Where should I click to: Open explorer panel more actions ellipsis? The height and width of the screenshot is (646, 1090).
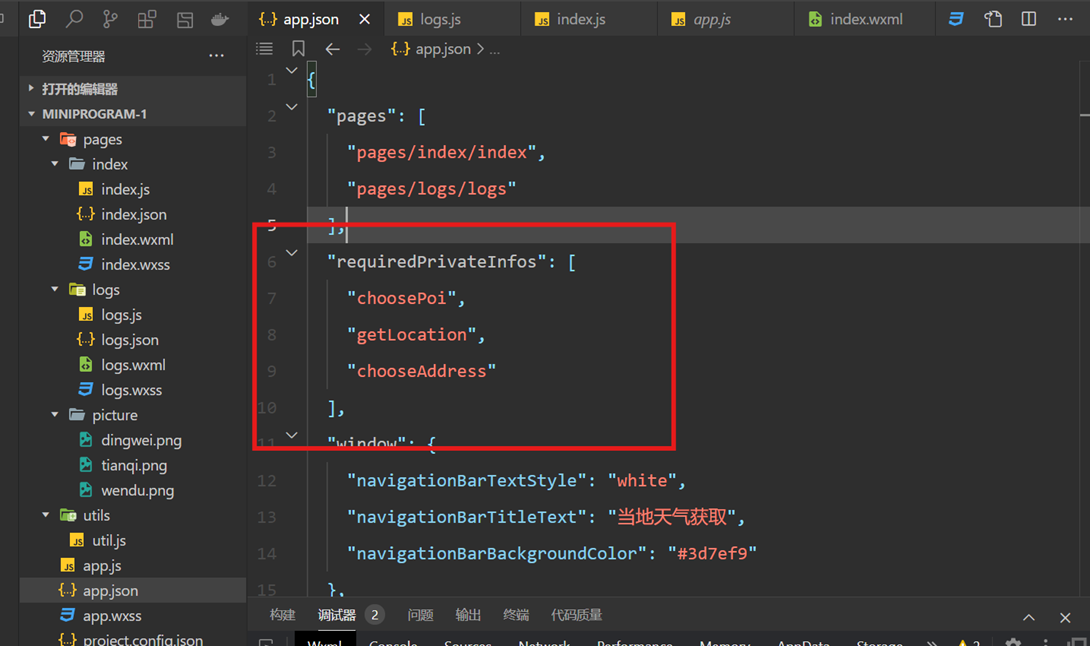(216, 56)
